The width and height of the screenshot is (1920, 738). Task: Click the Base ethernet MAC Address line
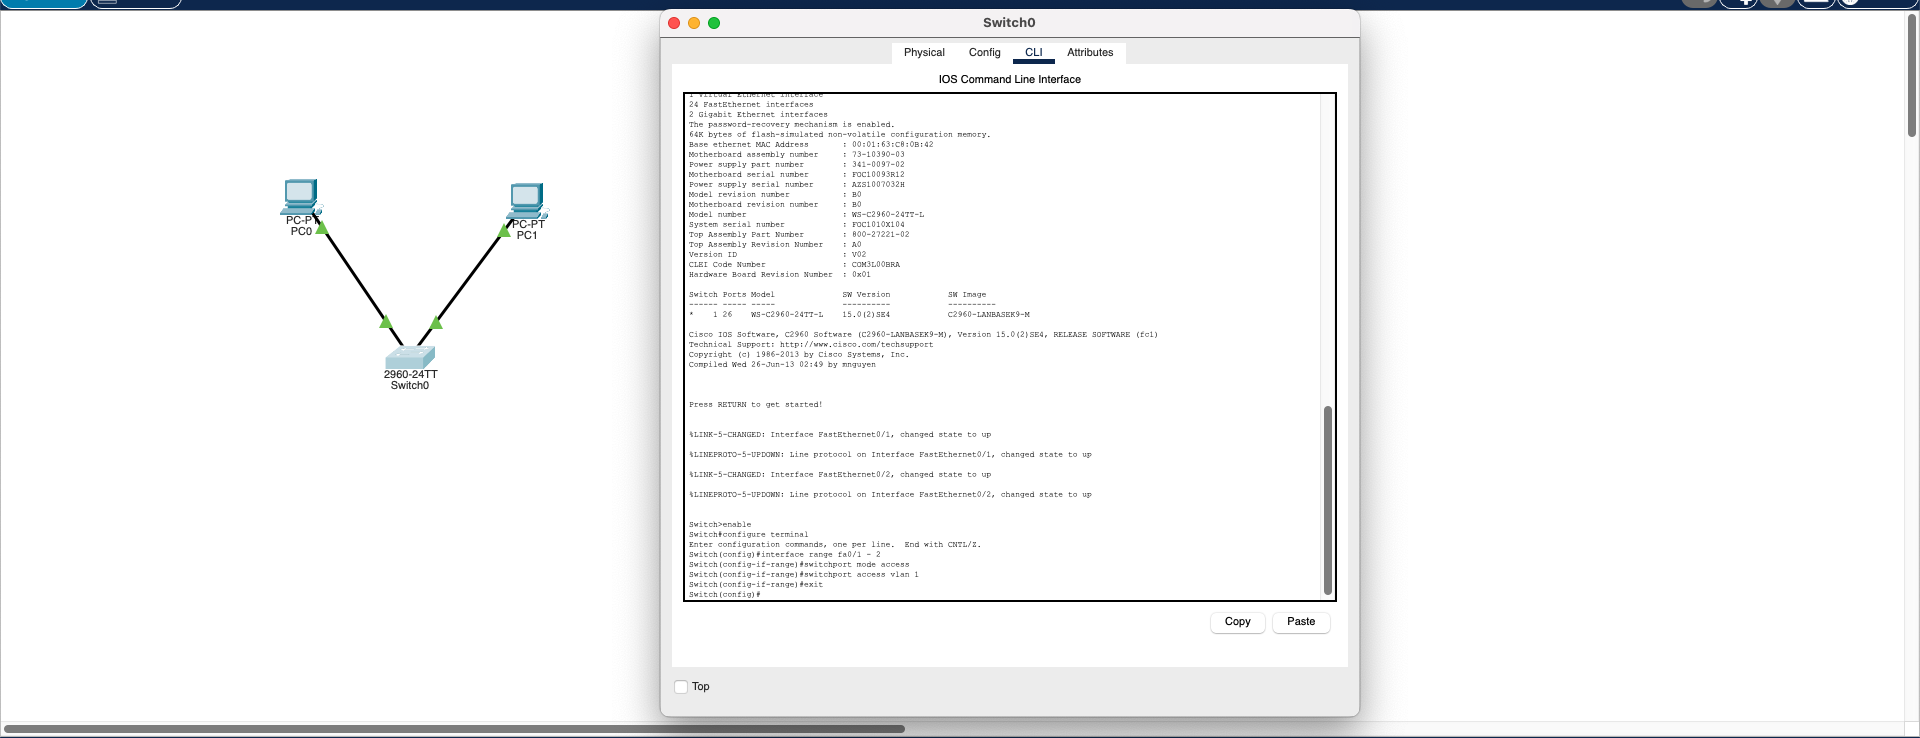click(811, 145)
